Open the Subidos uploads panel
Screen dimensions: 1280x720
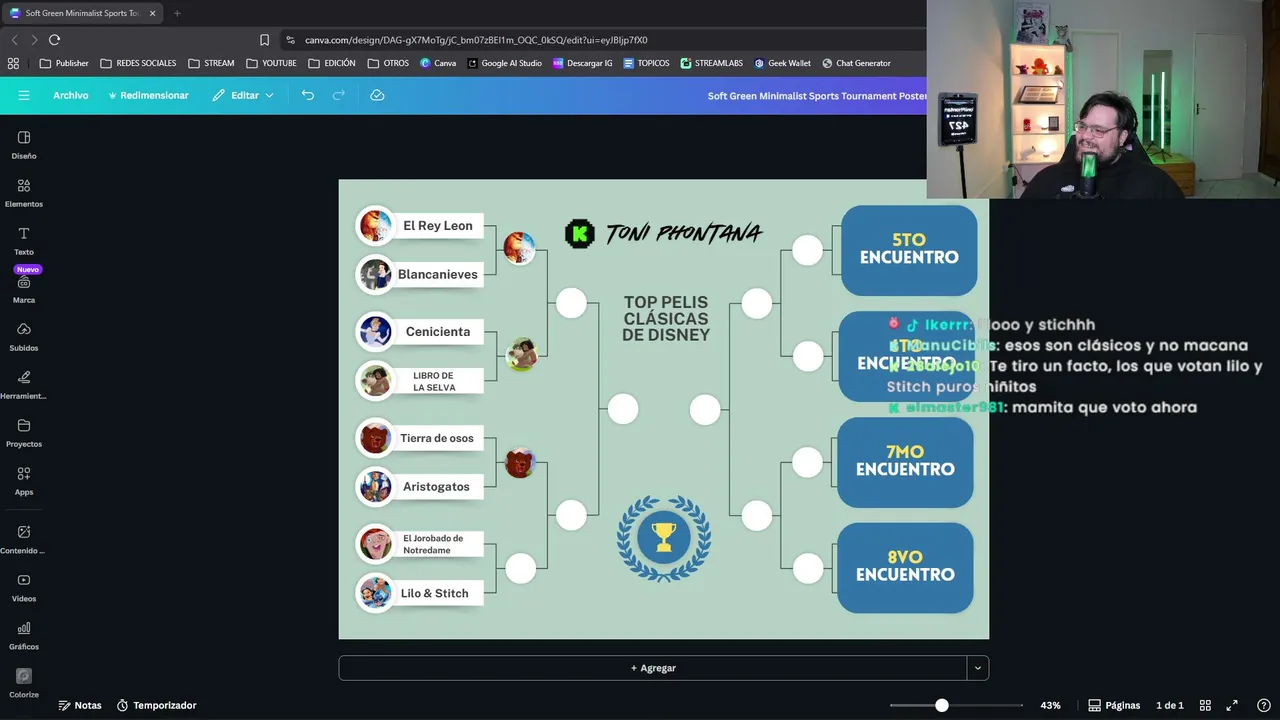coord(24,337)
